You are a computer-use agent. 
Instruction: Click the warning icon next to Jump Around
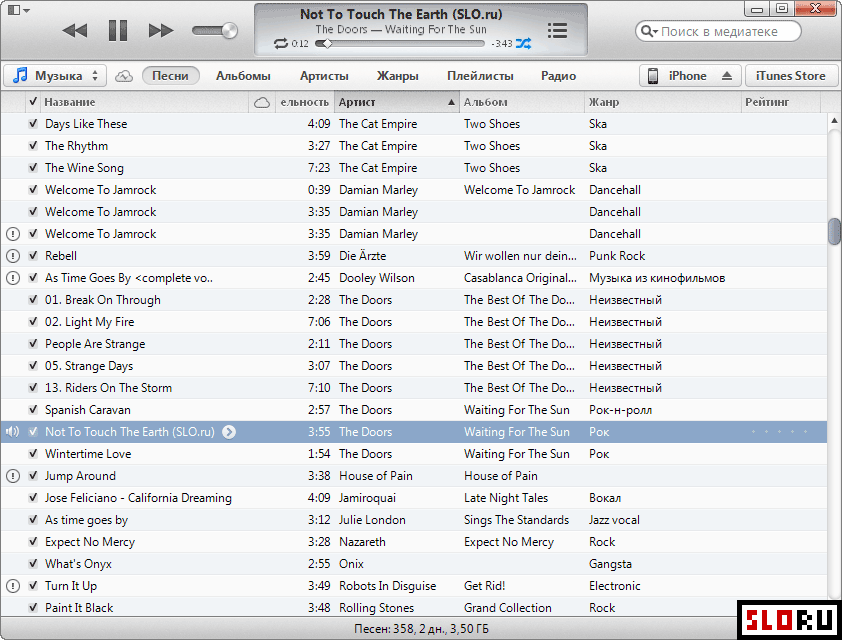click(12, 476)
